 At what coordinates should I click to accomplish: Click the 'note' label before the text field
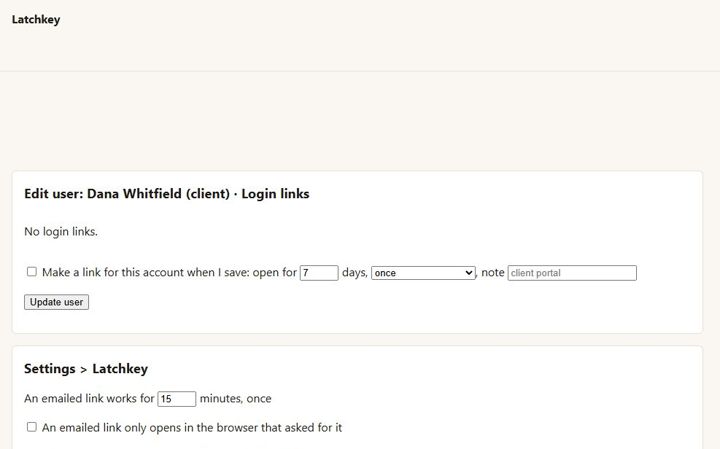(493, 272)
